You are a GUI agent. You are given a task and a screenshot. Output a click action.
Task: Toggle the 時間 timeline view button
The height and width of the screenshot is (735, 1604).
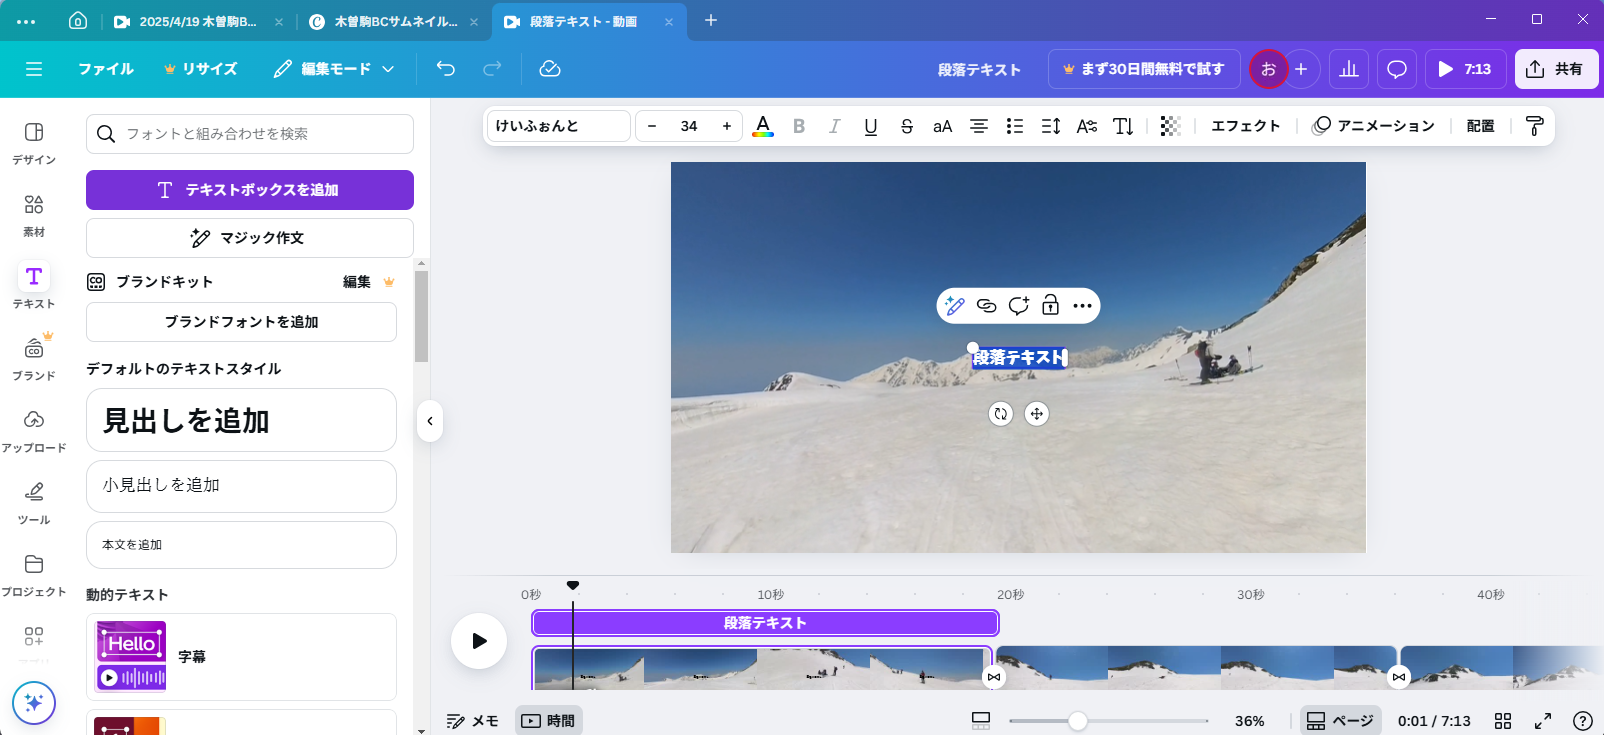tap(548, 720)
